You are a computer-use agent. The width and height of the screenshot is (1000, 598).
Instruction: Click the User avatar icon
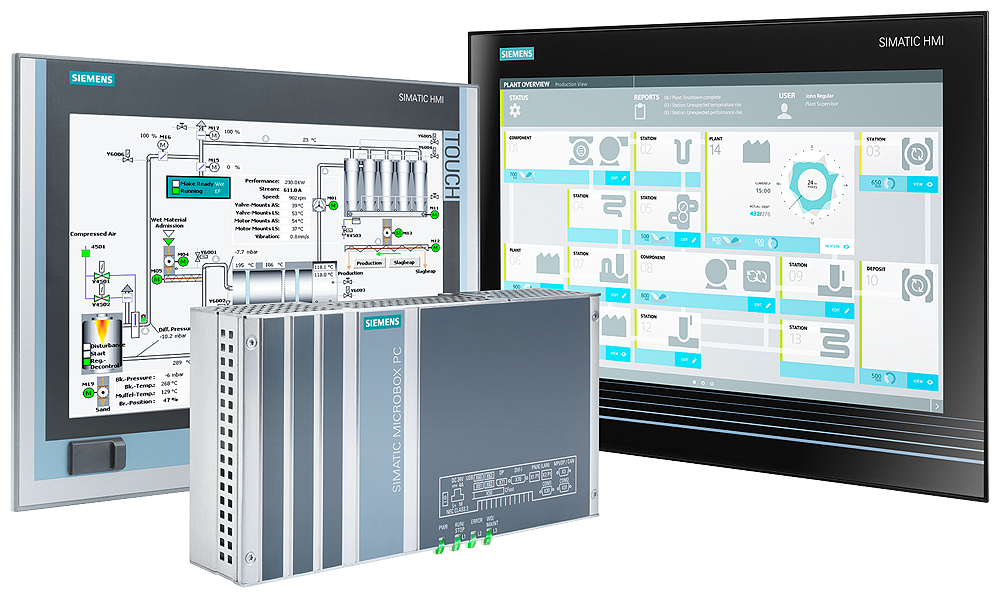[784, 111]
